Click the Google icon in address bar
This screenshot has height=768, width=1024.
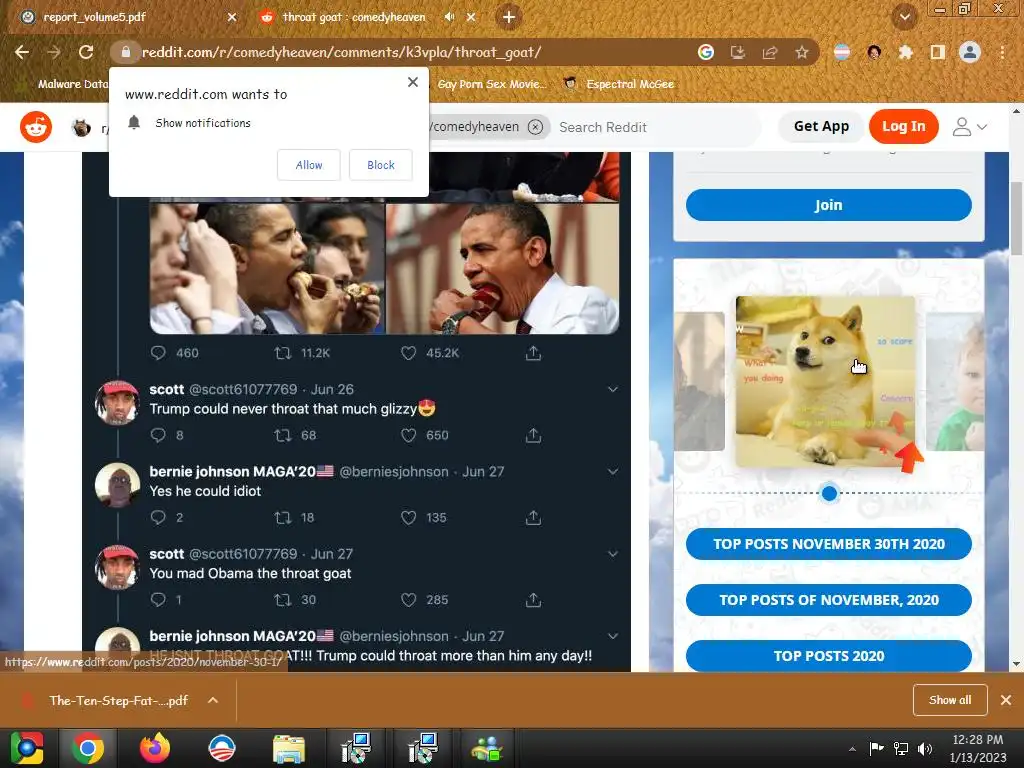pyautogui.click(x=705, y=52)
